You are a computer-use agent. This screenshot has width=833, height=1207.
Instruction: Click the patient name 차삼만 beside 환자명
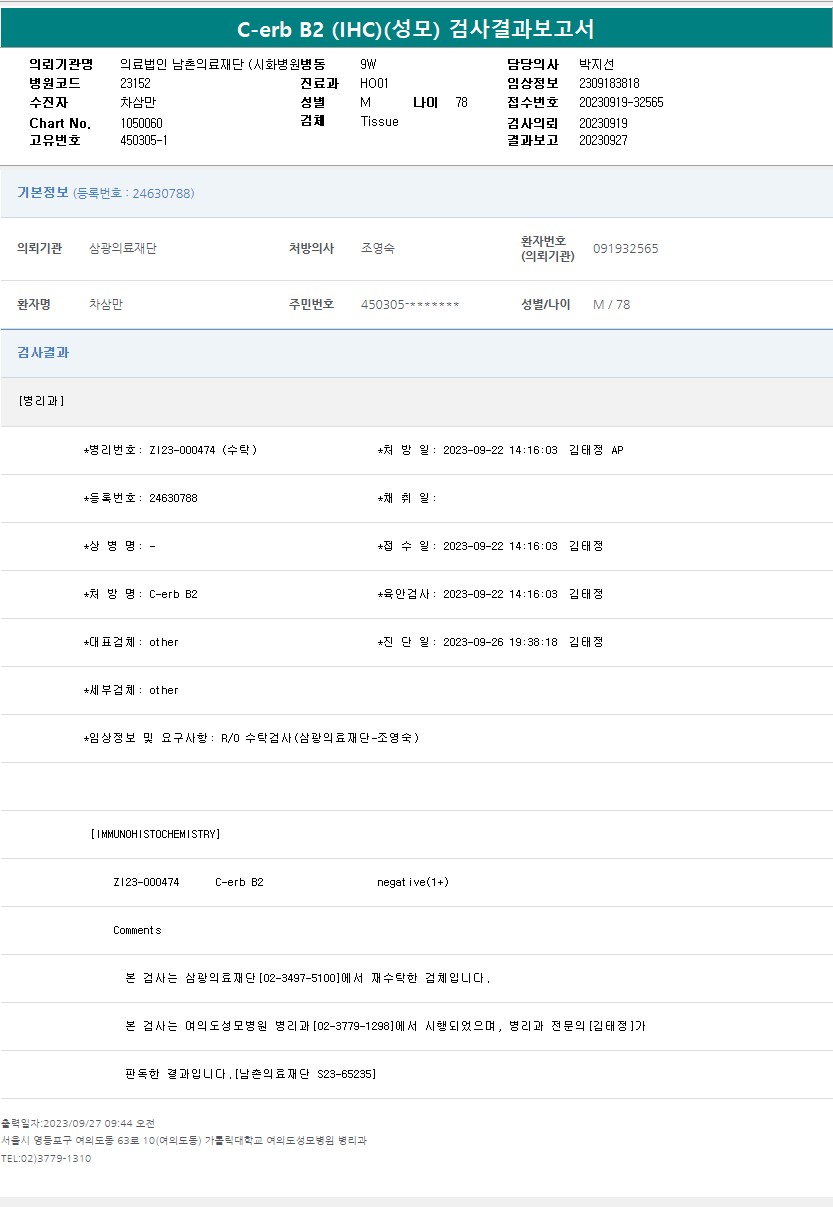pos(106,304)
